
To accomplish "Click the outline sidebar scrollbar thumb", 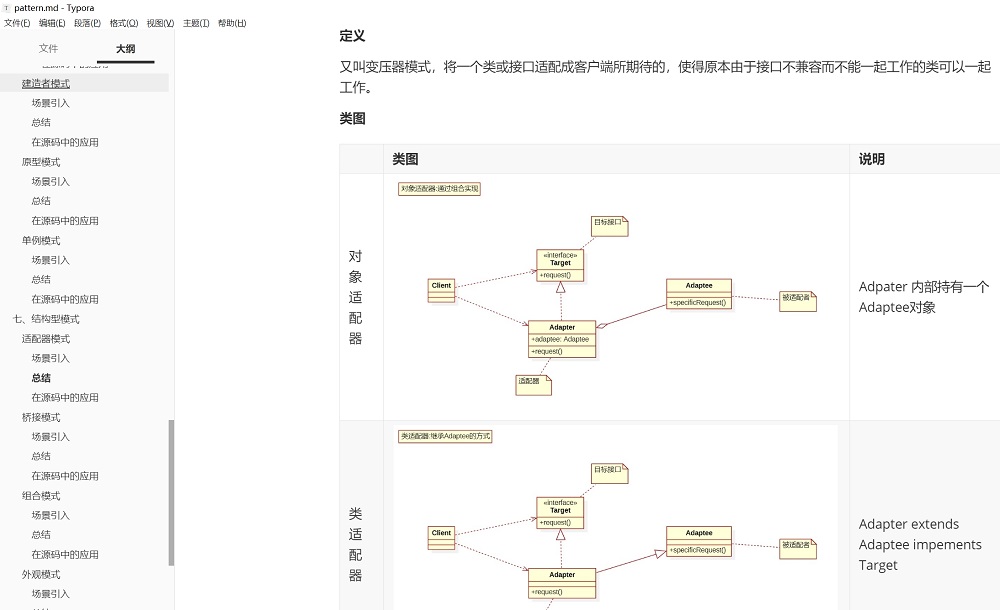I will [x=171, y=492].
